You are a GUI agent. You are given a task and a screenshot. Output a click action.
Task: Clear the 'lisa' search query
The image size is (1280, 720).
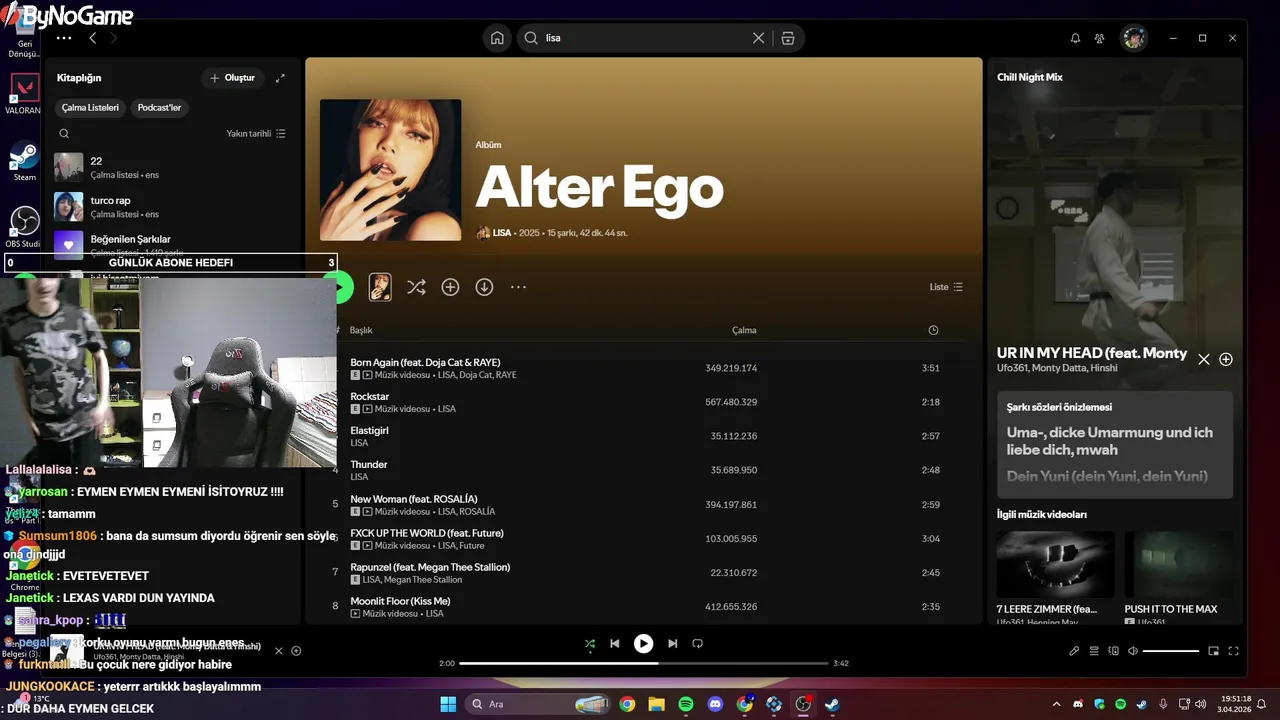point(758,38)
